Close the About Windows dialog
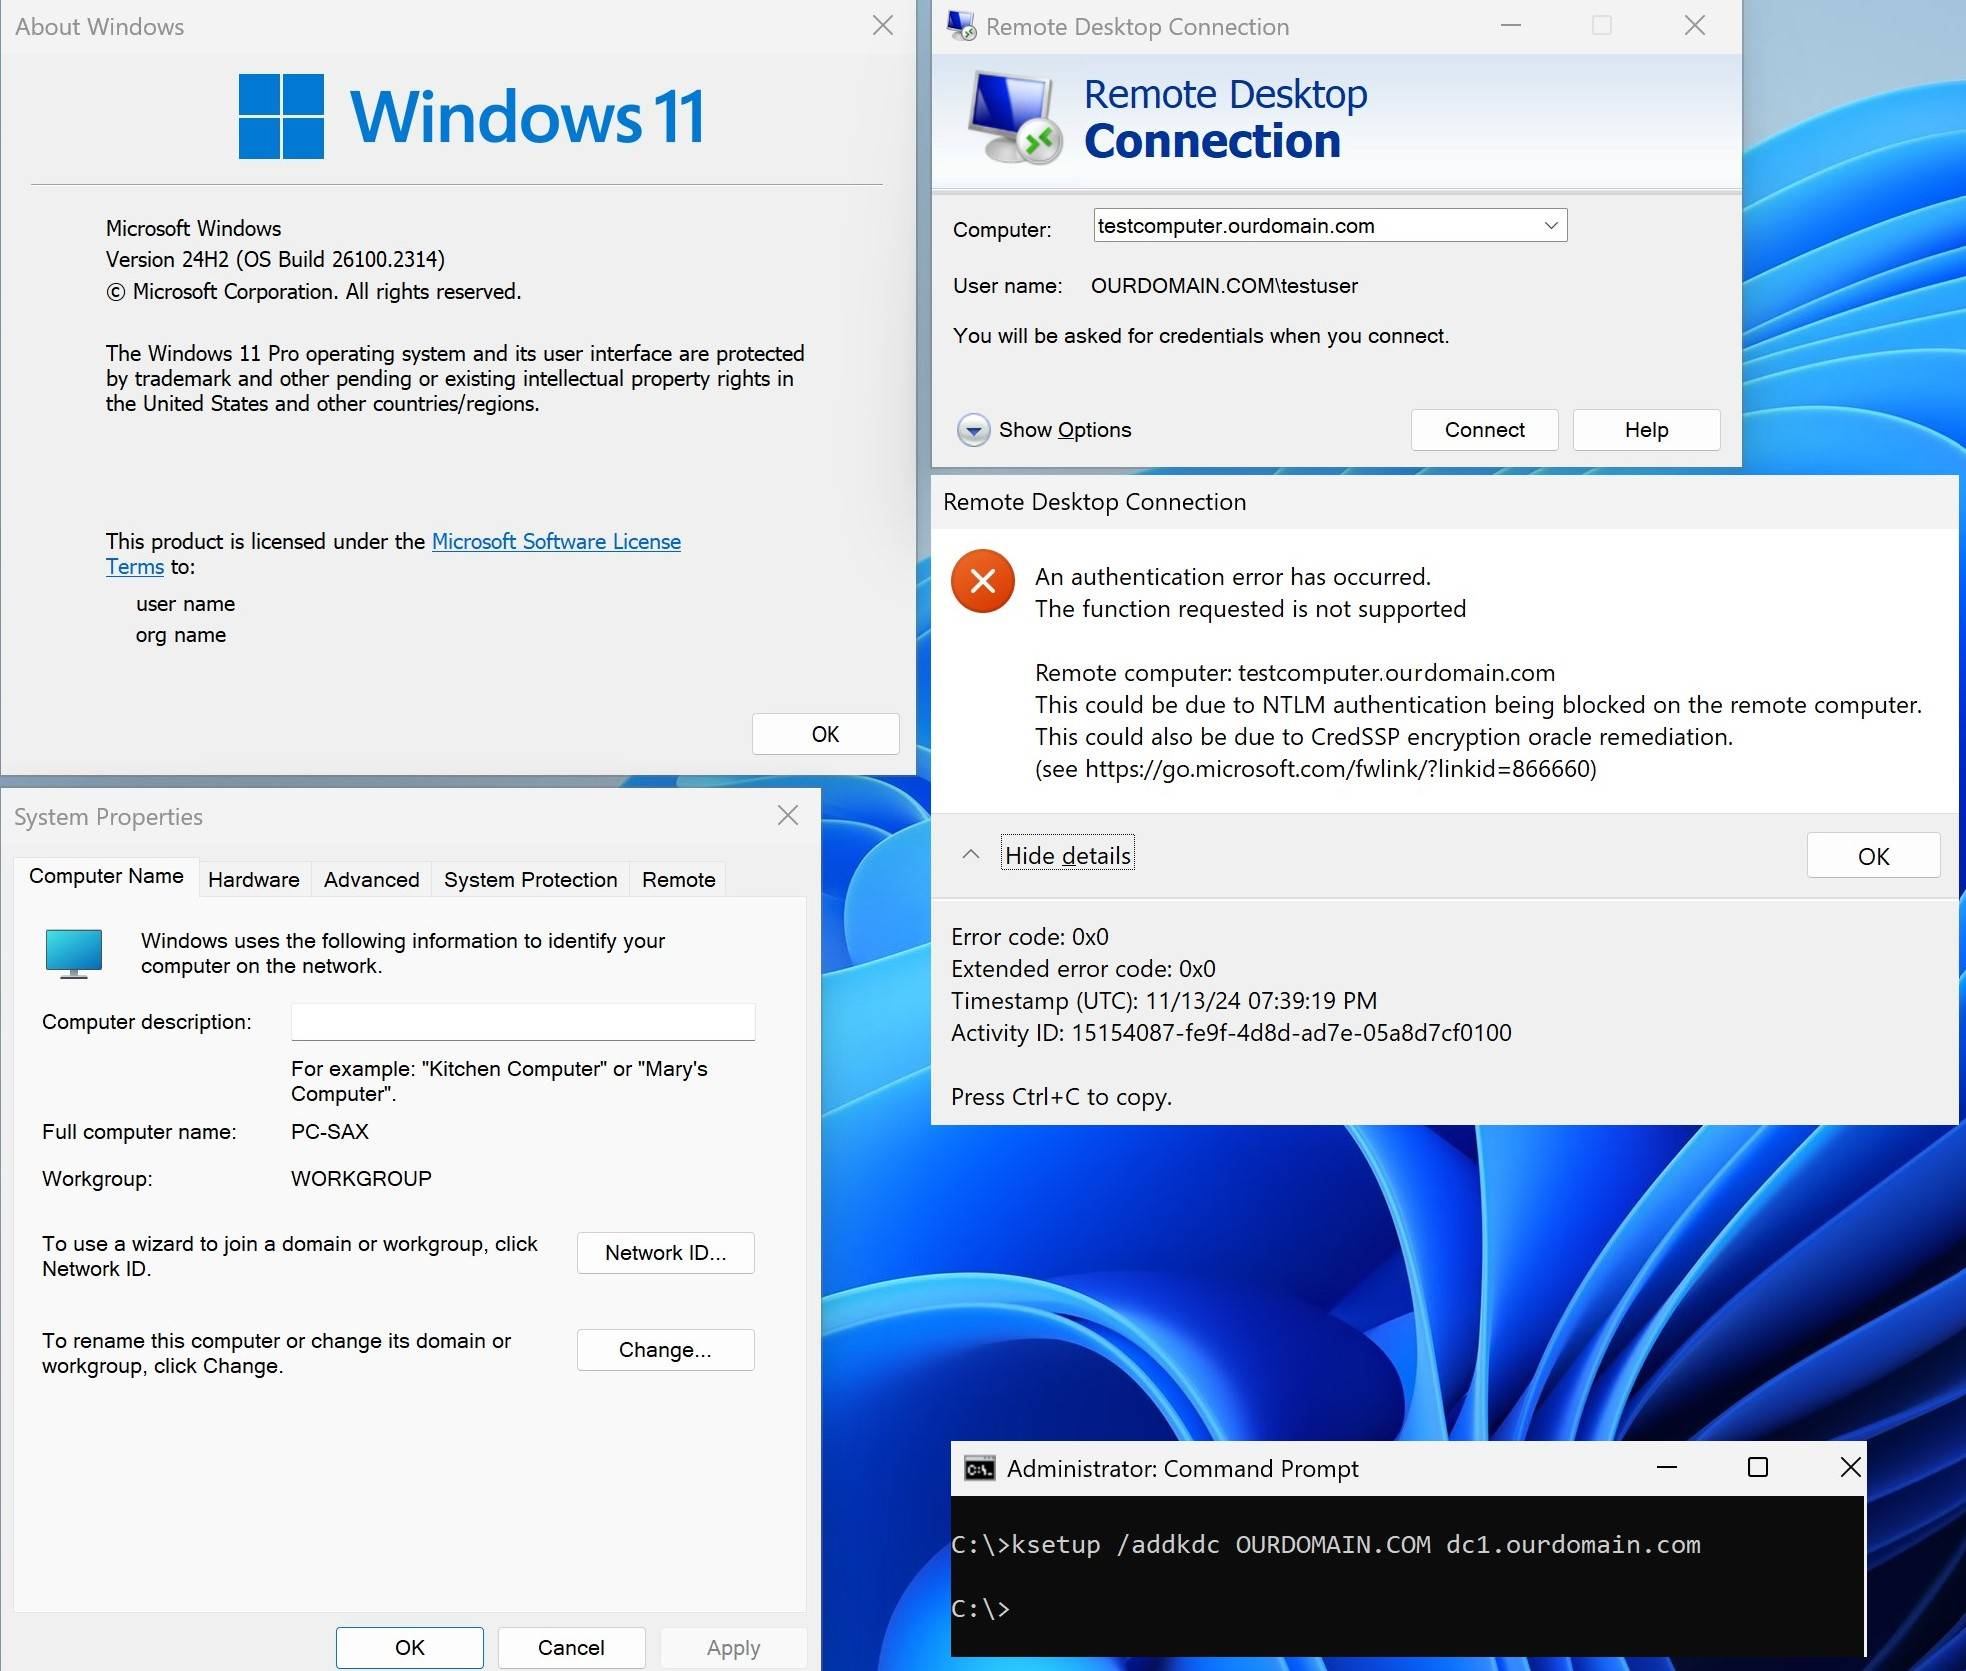1966x1671 pixels. pyautogui.click(x=882, y=26)
